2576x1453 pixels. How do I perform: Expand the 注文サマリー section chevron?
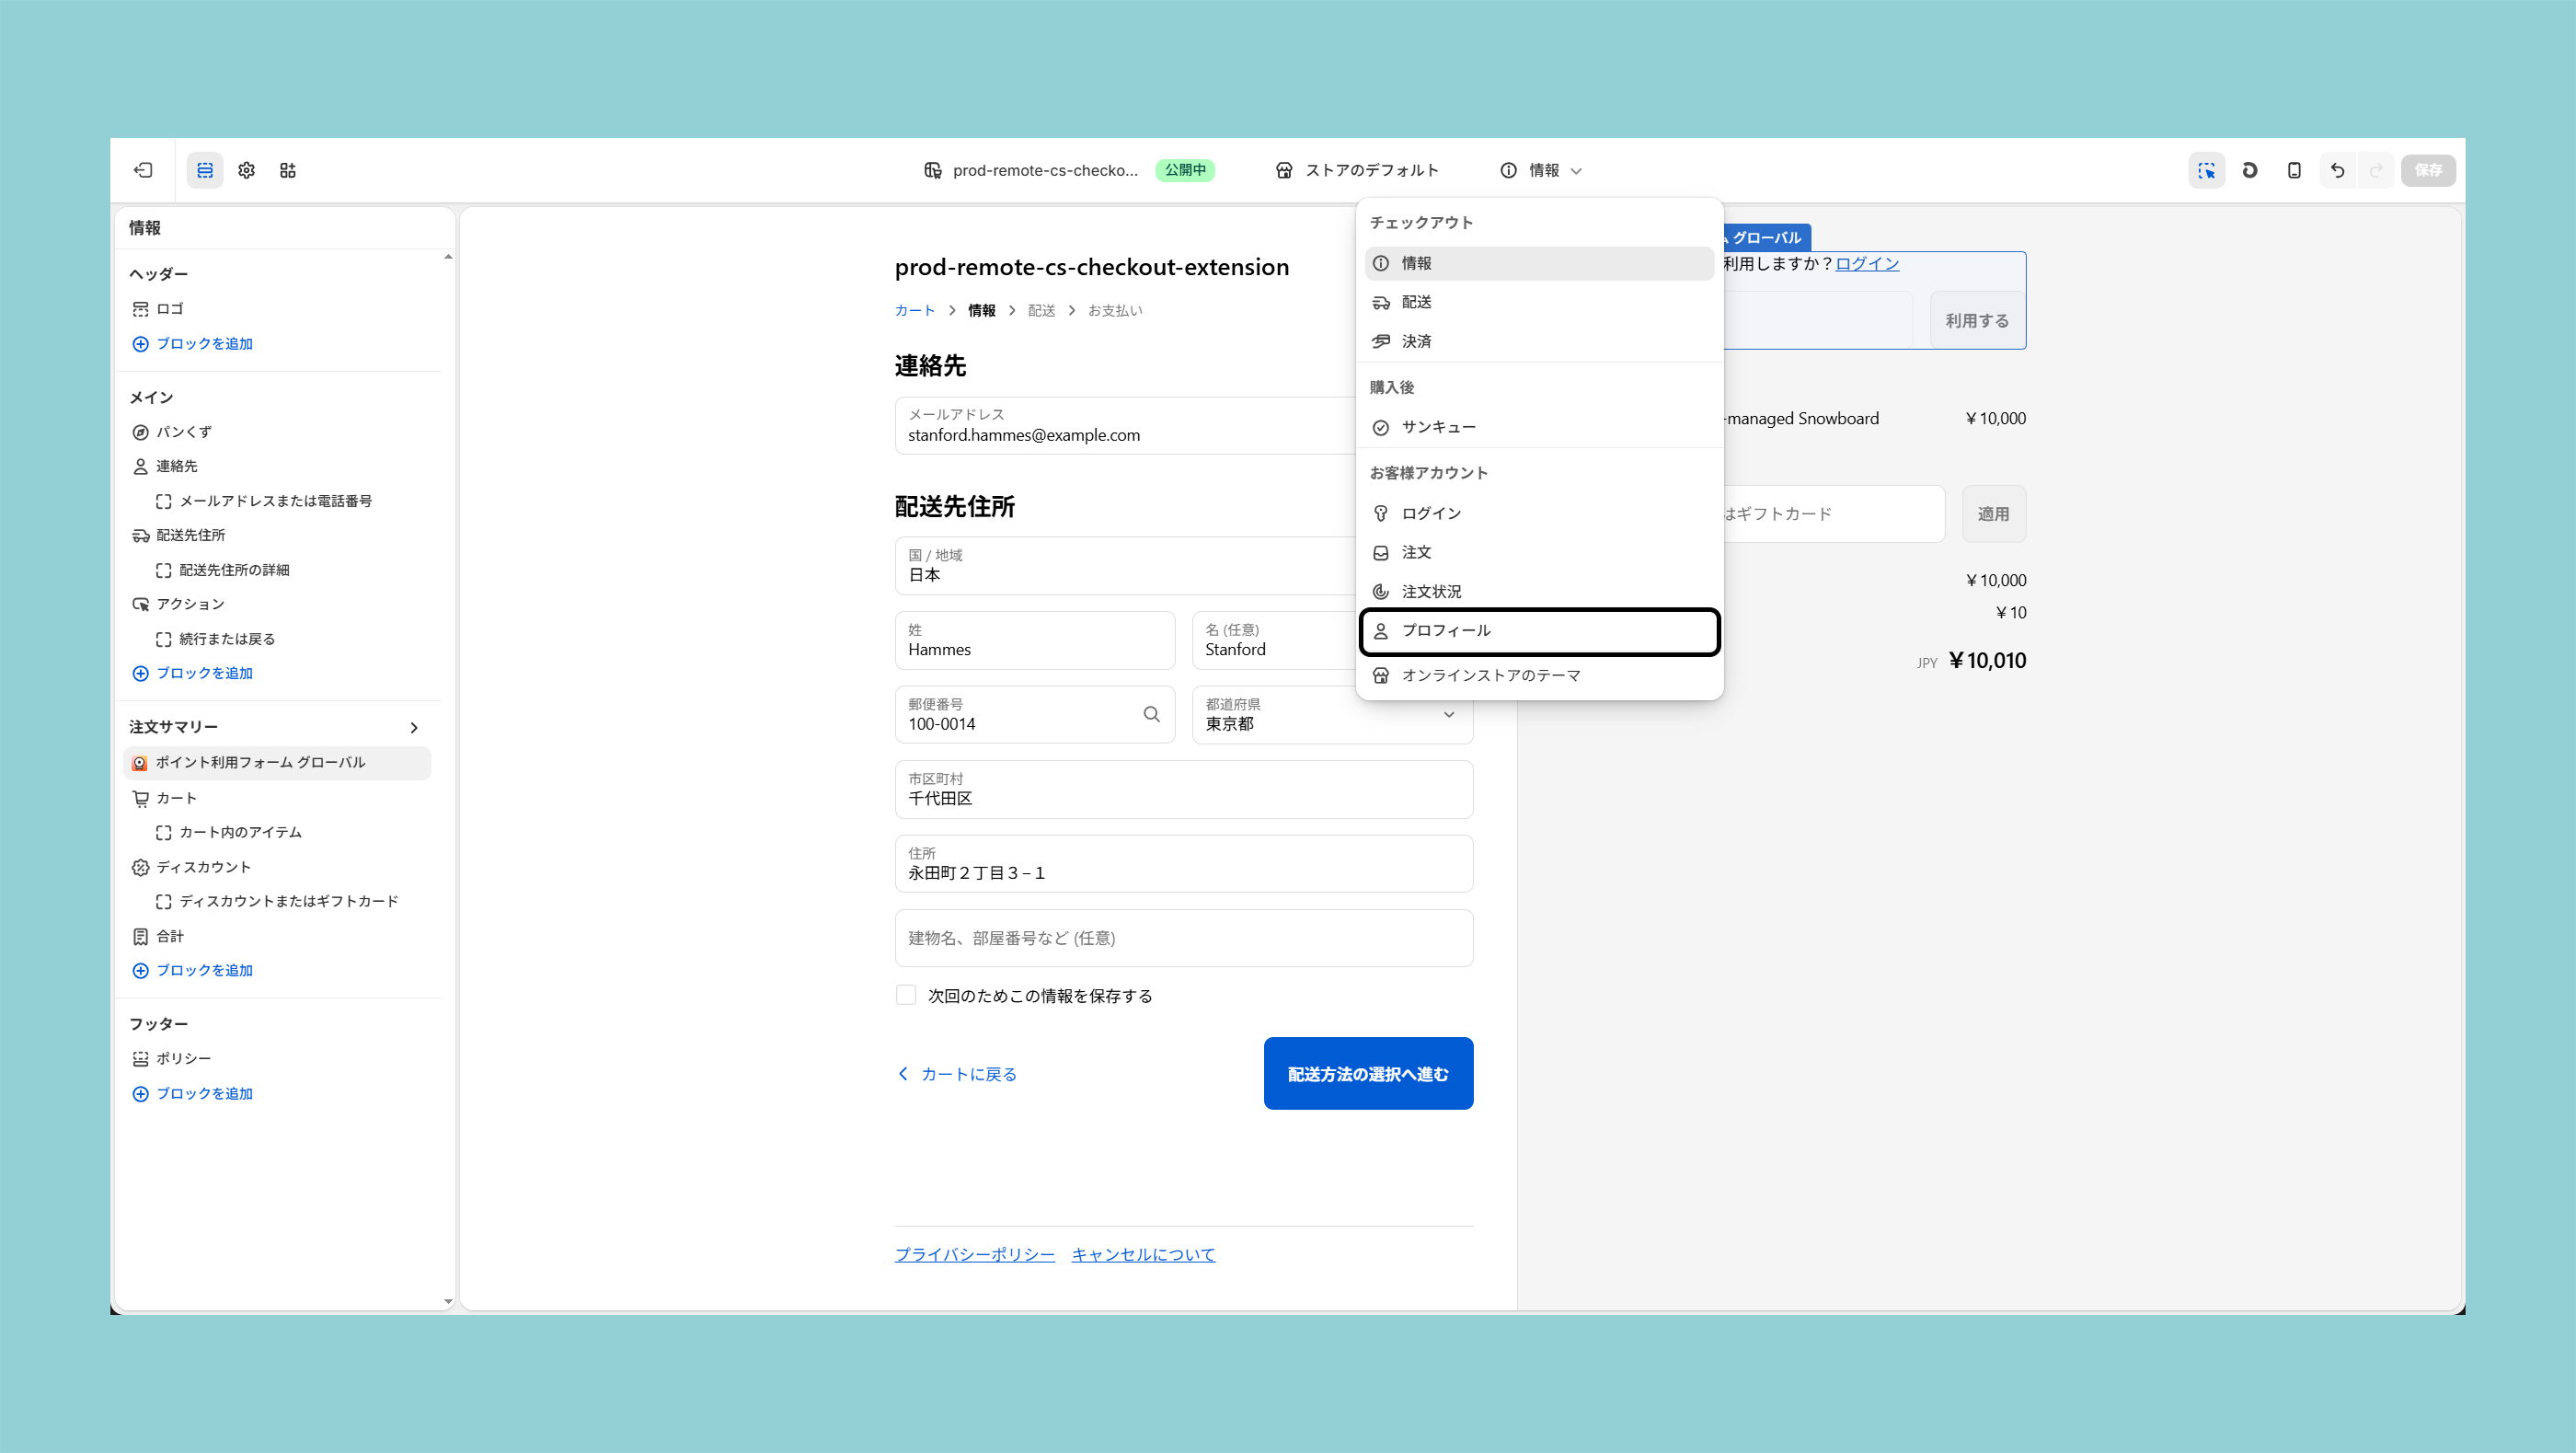click(x=414, y=727)
